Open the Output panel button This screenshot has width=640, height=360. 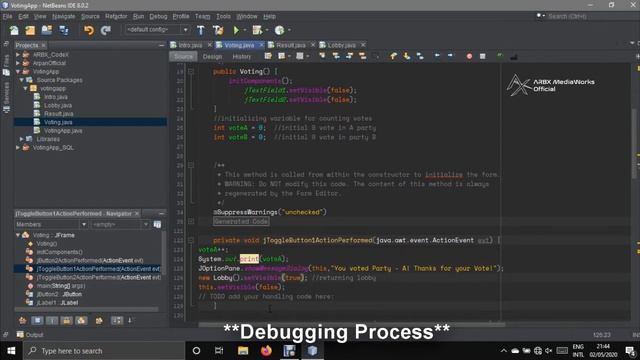(x=30, y=335)
